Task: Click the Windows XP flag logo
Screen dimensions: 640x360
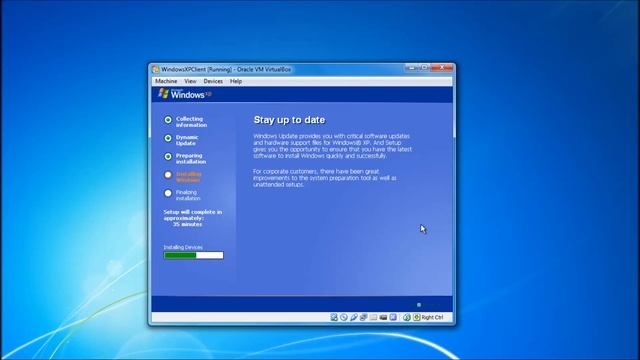Action: coord(163,93)
